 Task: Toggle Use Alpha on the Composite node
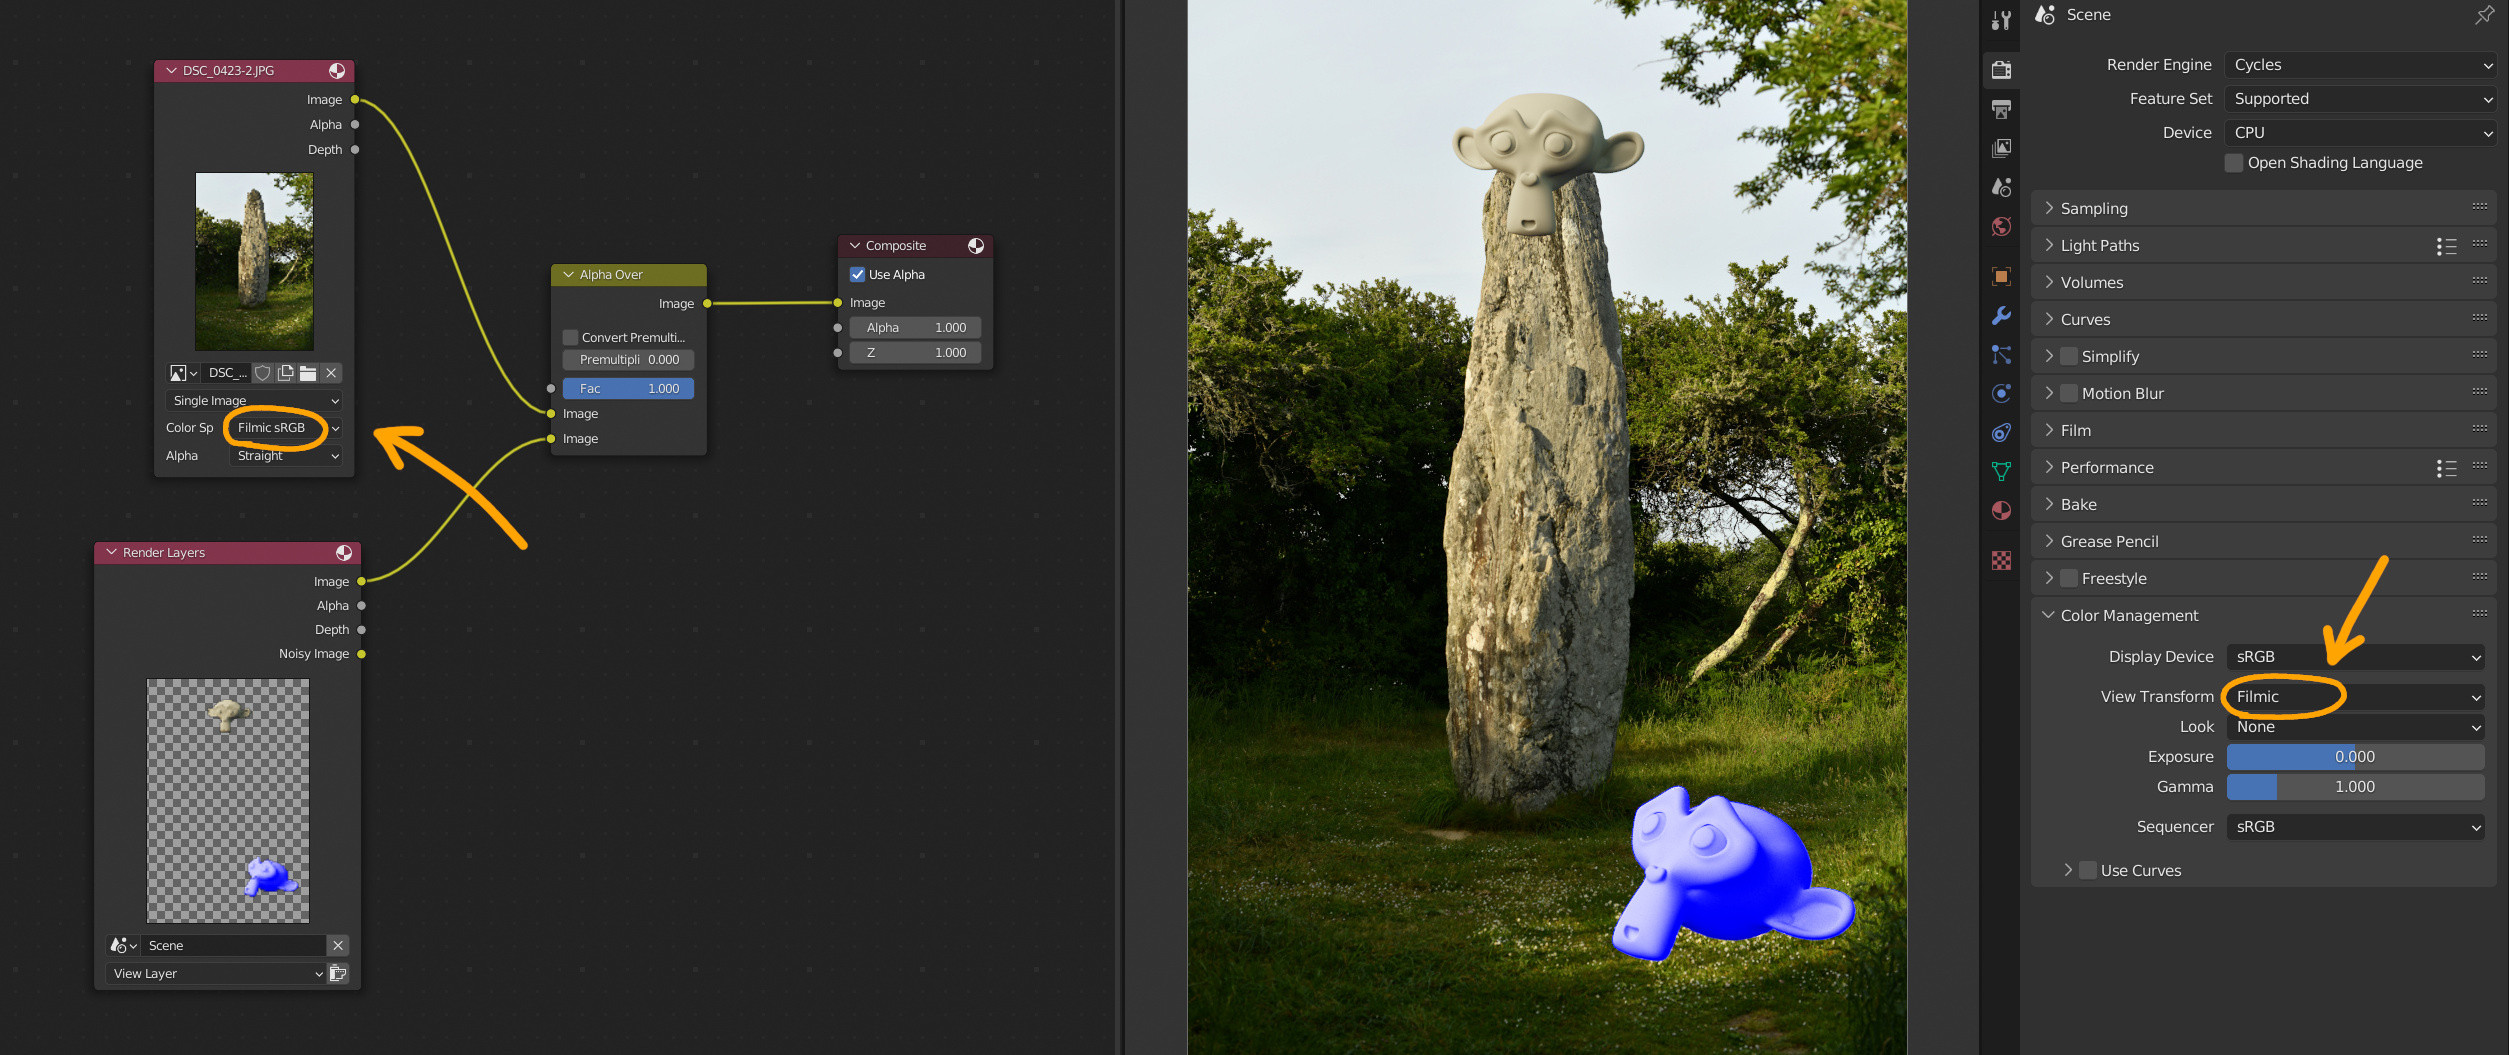(857, 275)
